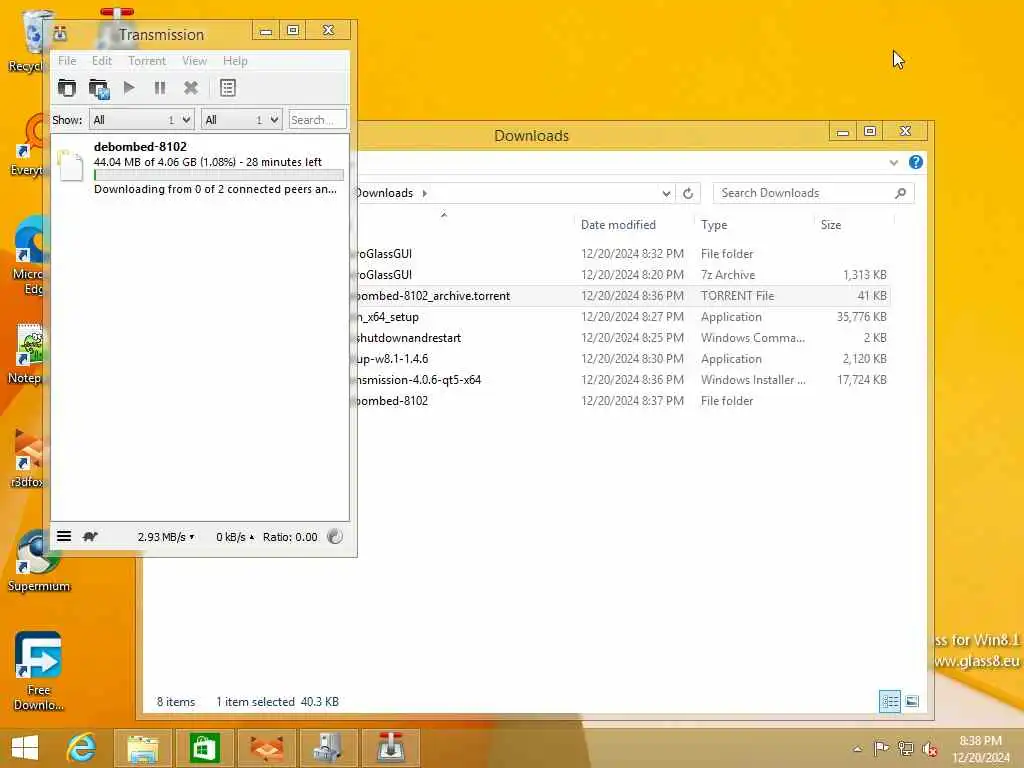This screenshot has height=768, width=1024.
Task: Sort by Type column header
Action: point(714,225)
